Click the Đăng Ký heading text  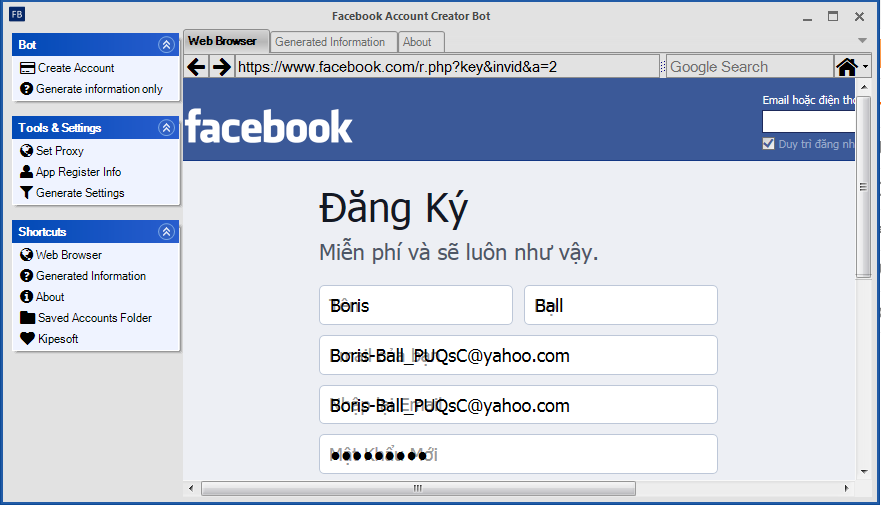click(x=393, y=209)
